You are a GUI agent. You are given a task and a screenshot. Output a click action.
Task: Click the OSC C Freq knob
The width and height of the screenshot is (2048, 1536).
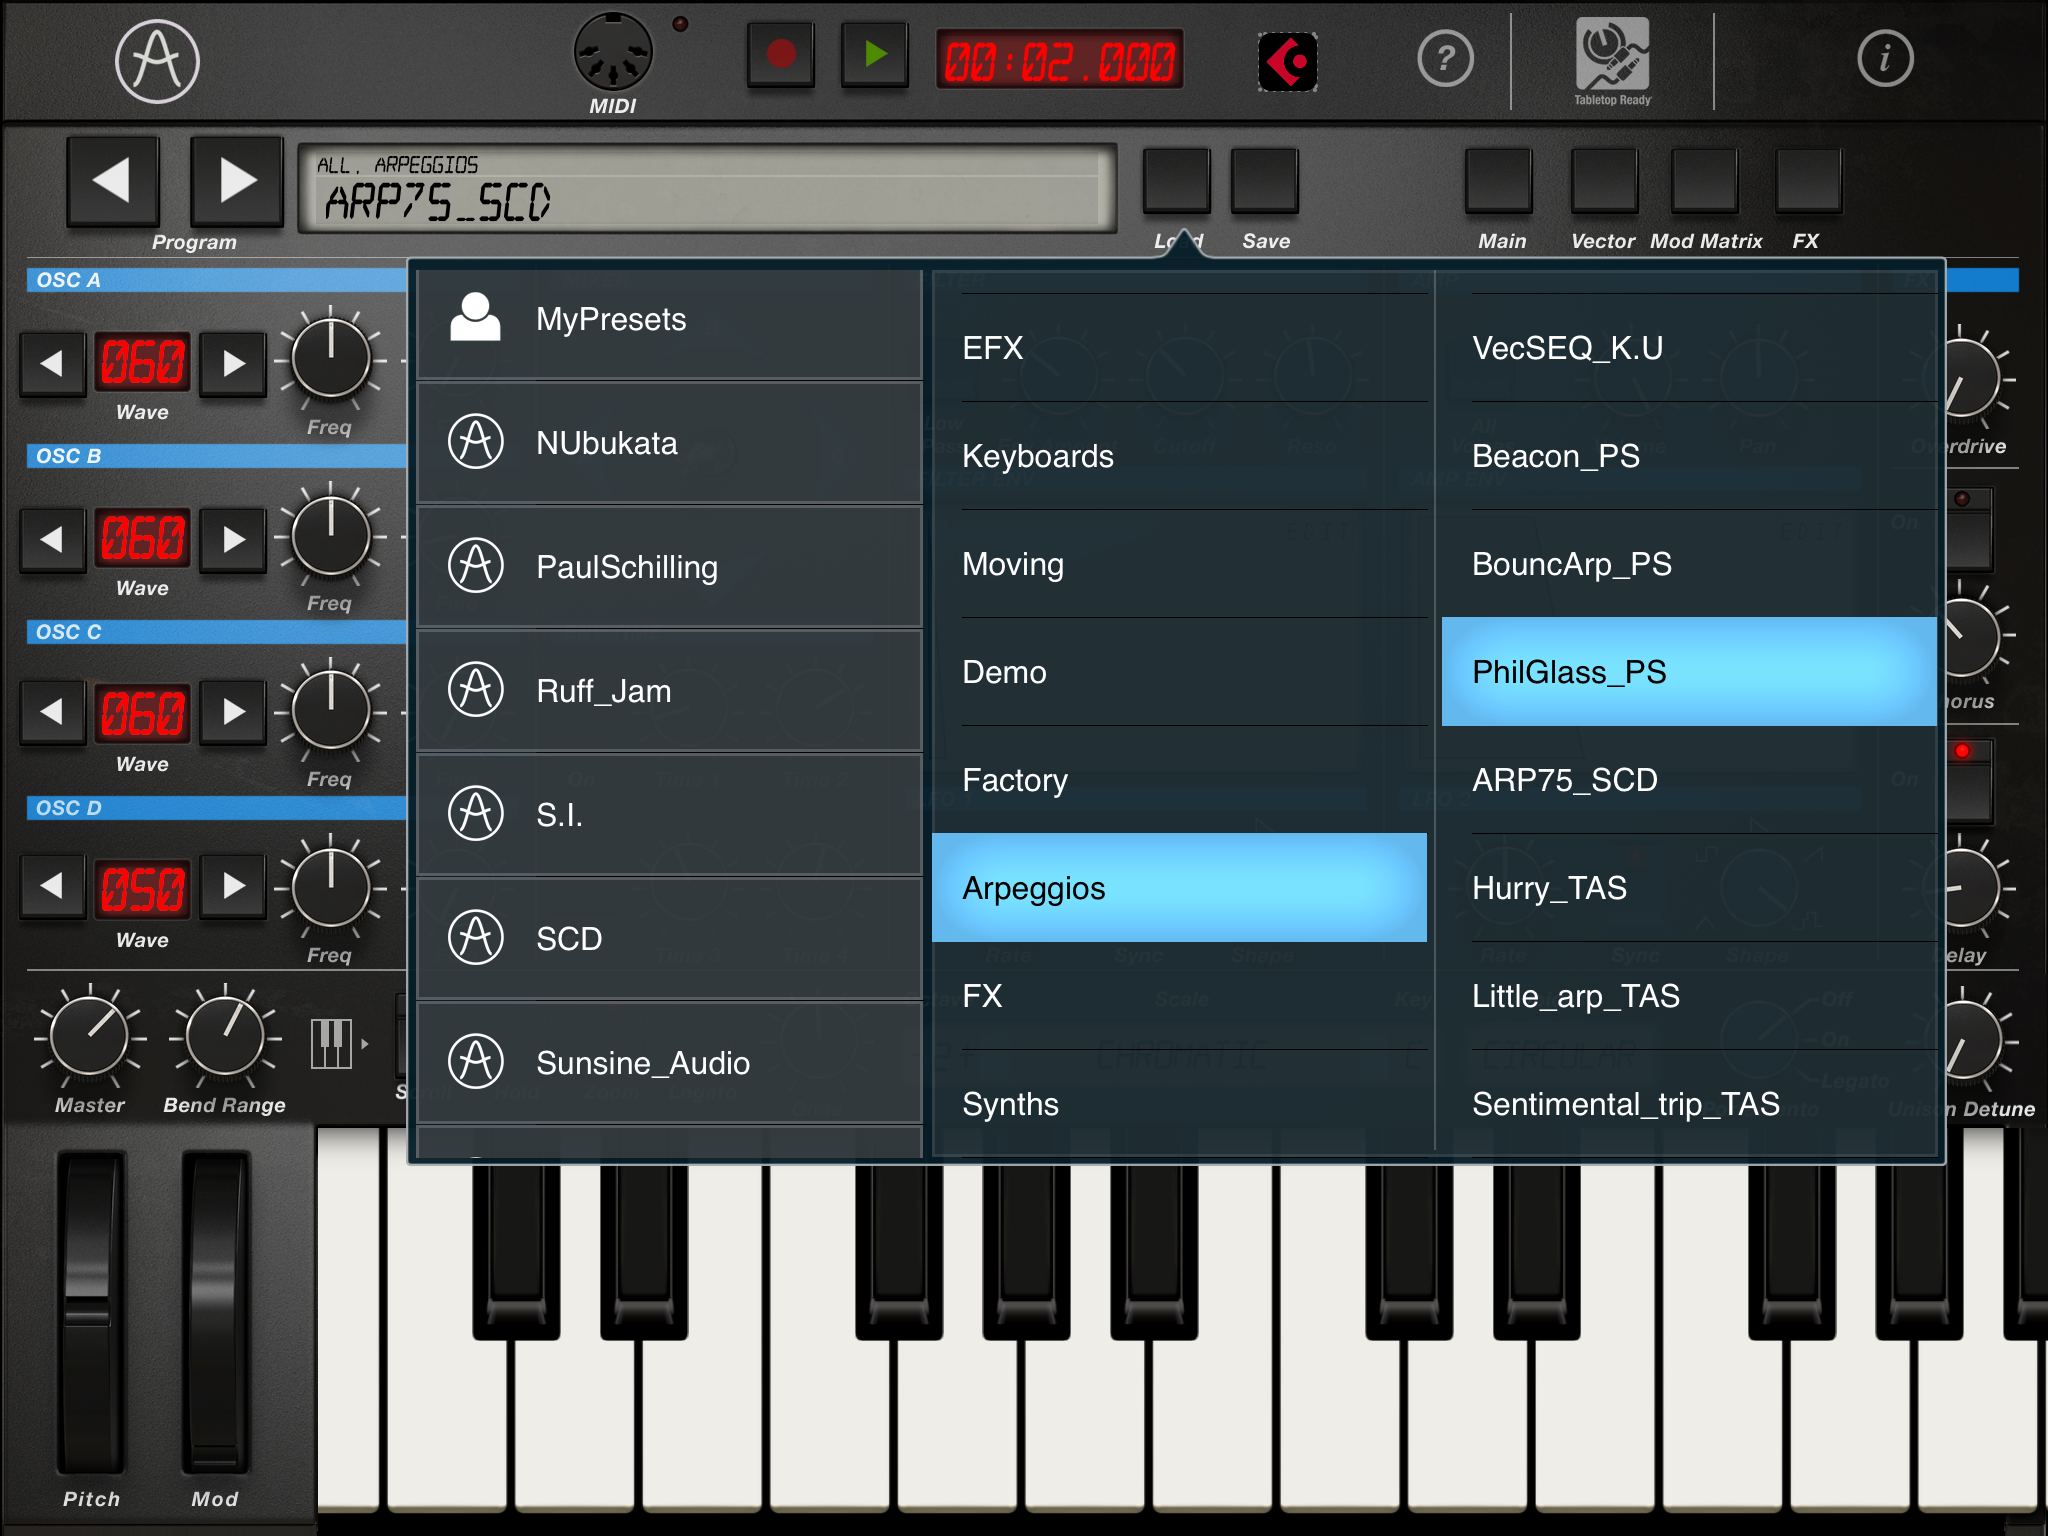pos(330,711)
